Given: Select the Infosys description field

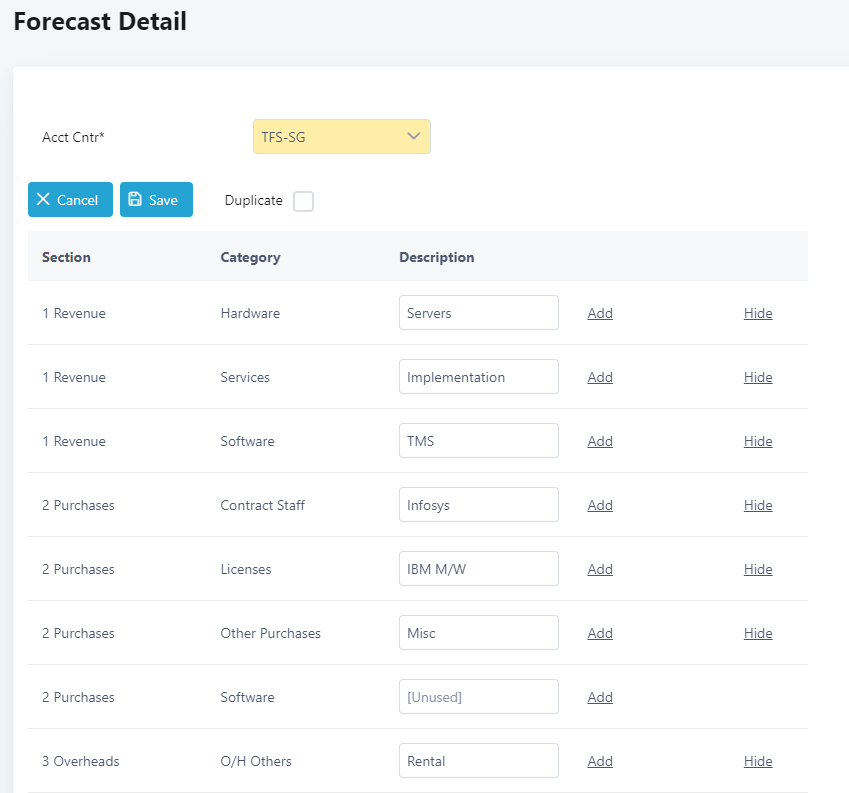Looking at the screenshot, I should [478, 505].
